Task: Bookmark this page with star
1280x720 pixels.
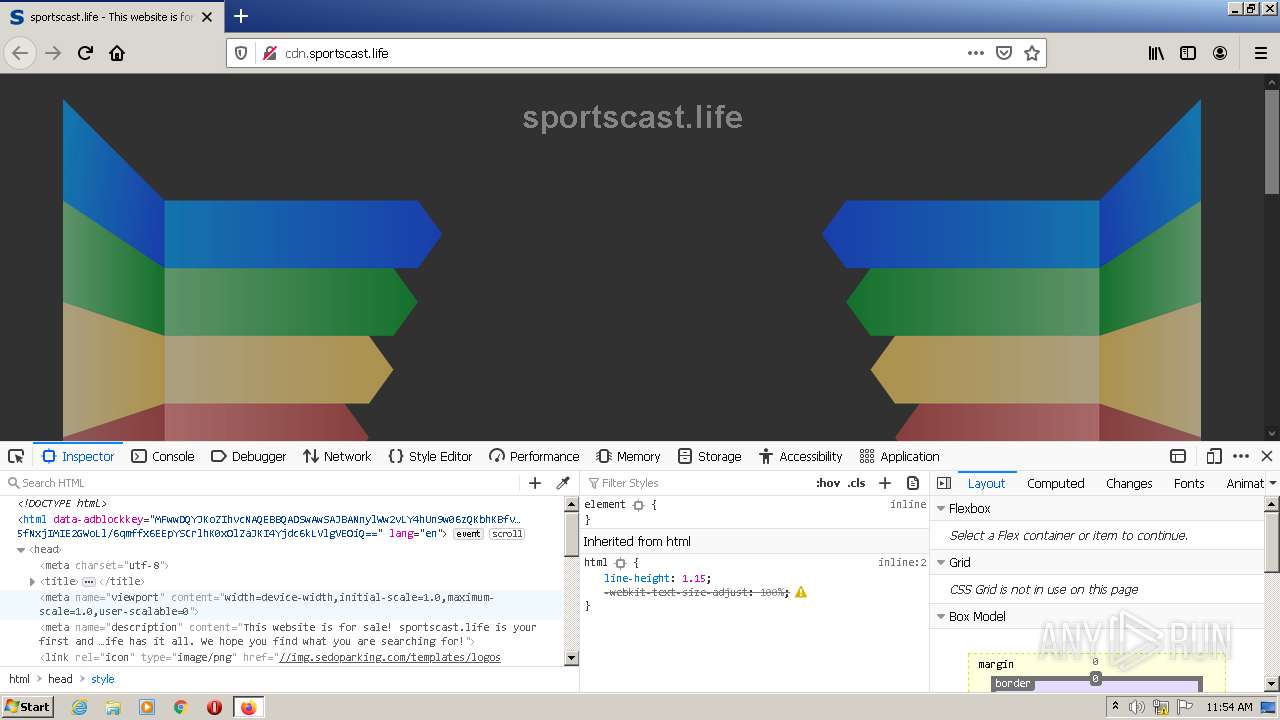Action: (1032, 53)
